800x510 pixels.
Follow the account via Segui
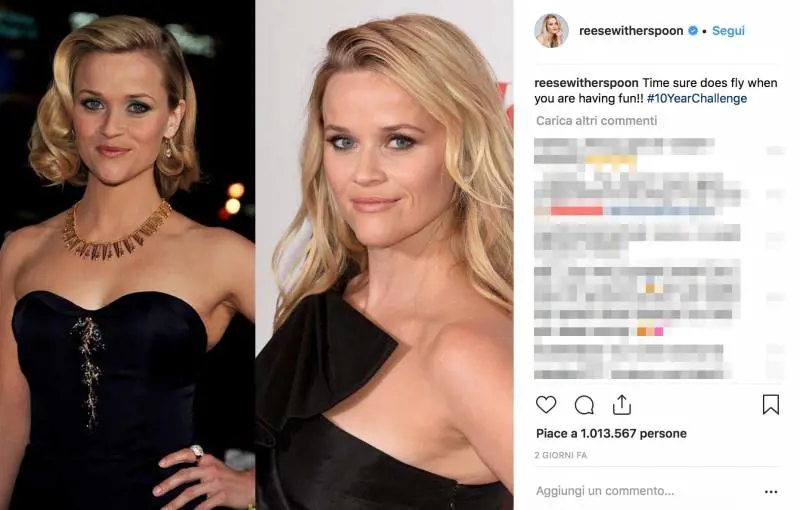[728, 31]
